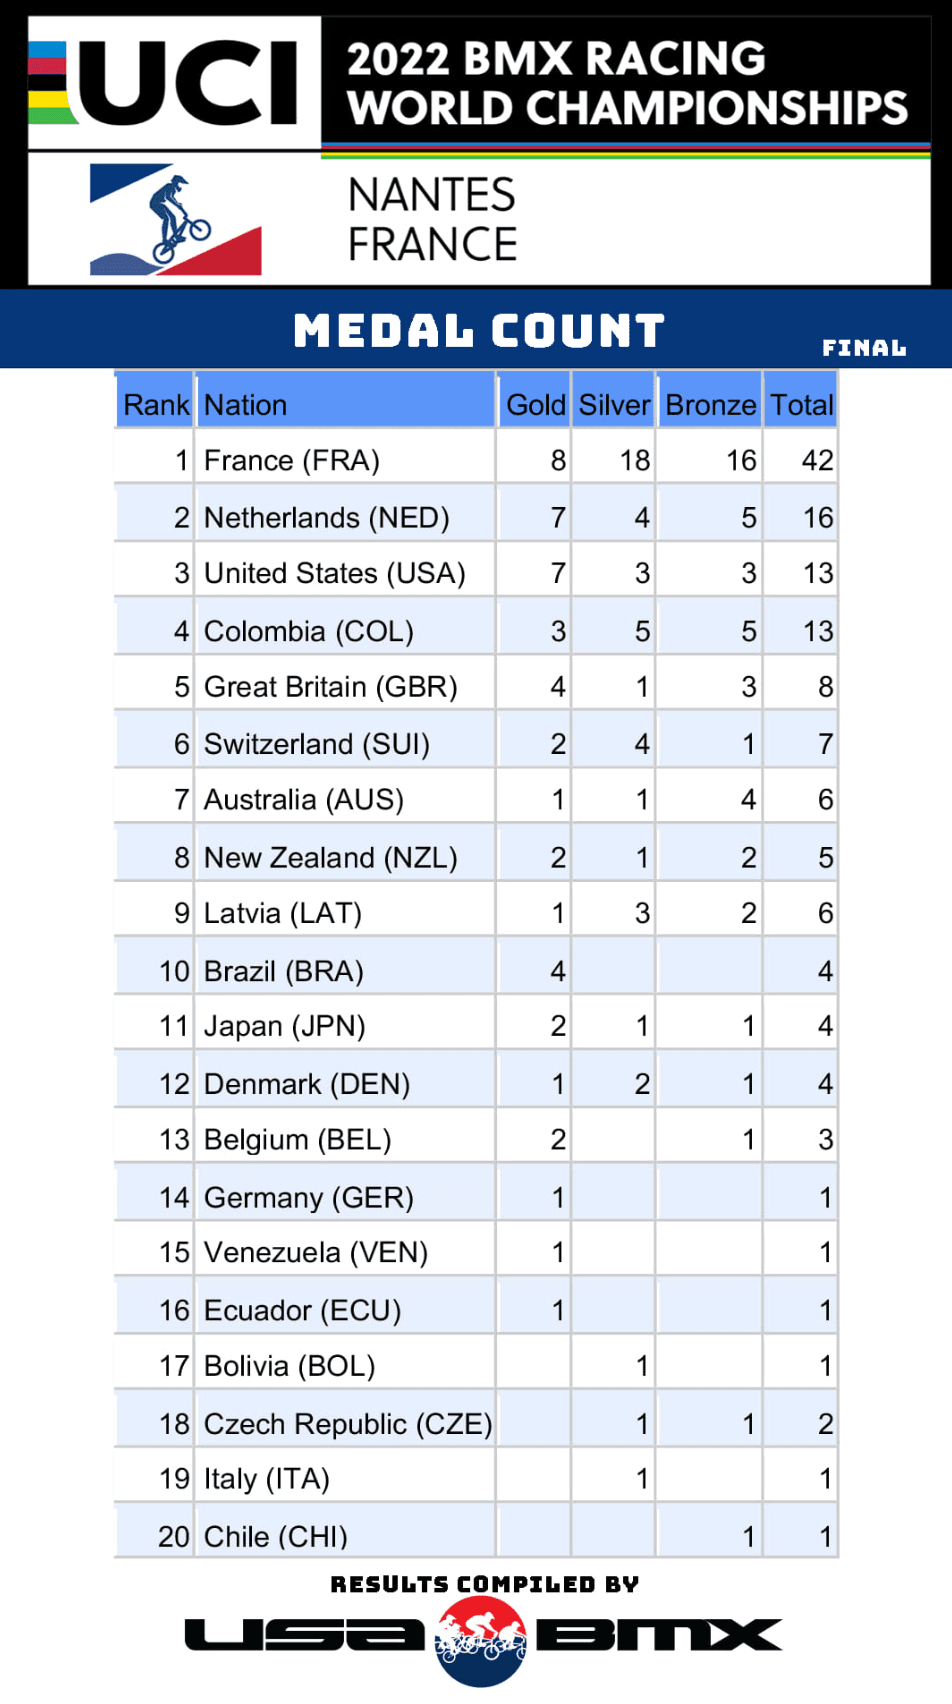Click the Gold column header
Image resolution: width=952 pixels, height=1704 pixels.
point(535,405)
